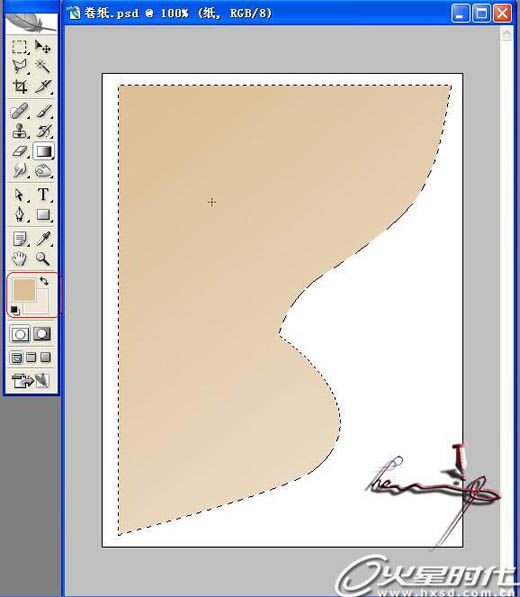Reset to default black and white colors
Screen dimensions: 520x597
pyautogui.click(x=14, y=310)
